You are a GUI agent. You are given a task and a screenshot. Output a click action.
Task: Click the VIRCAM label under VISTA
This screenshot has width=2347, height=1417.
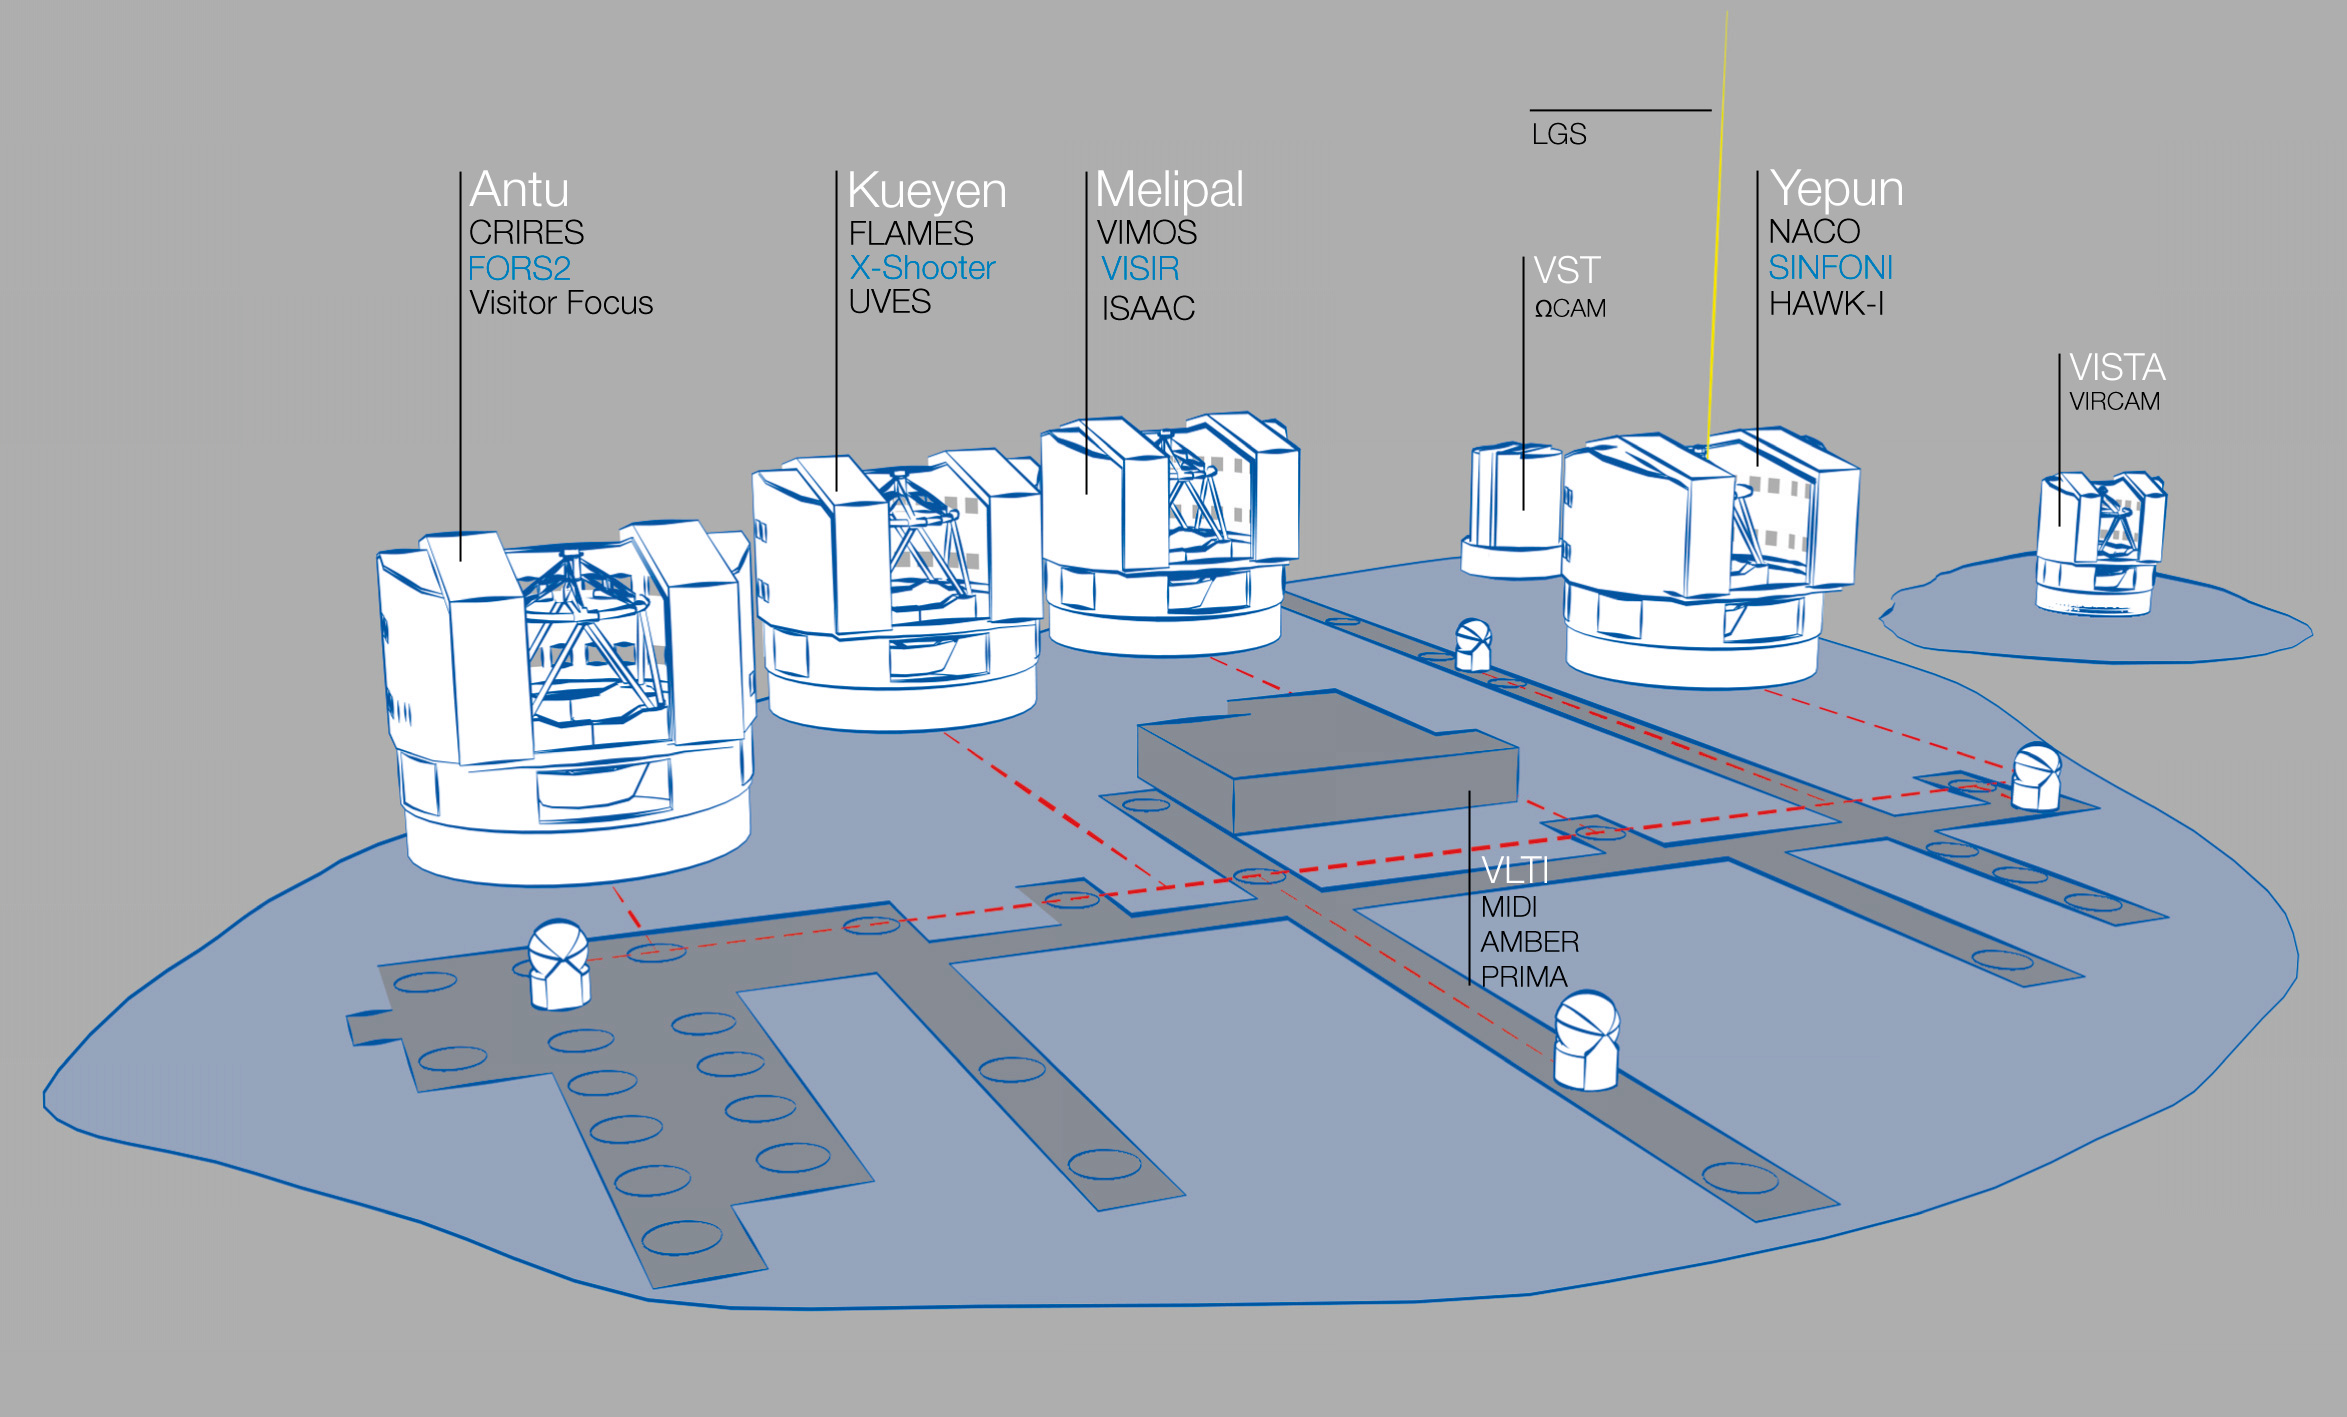[x=2114, y=401]
